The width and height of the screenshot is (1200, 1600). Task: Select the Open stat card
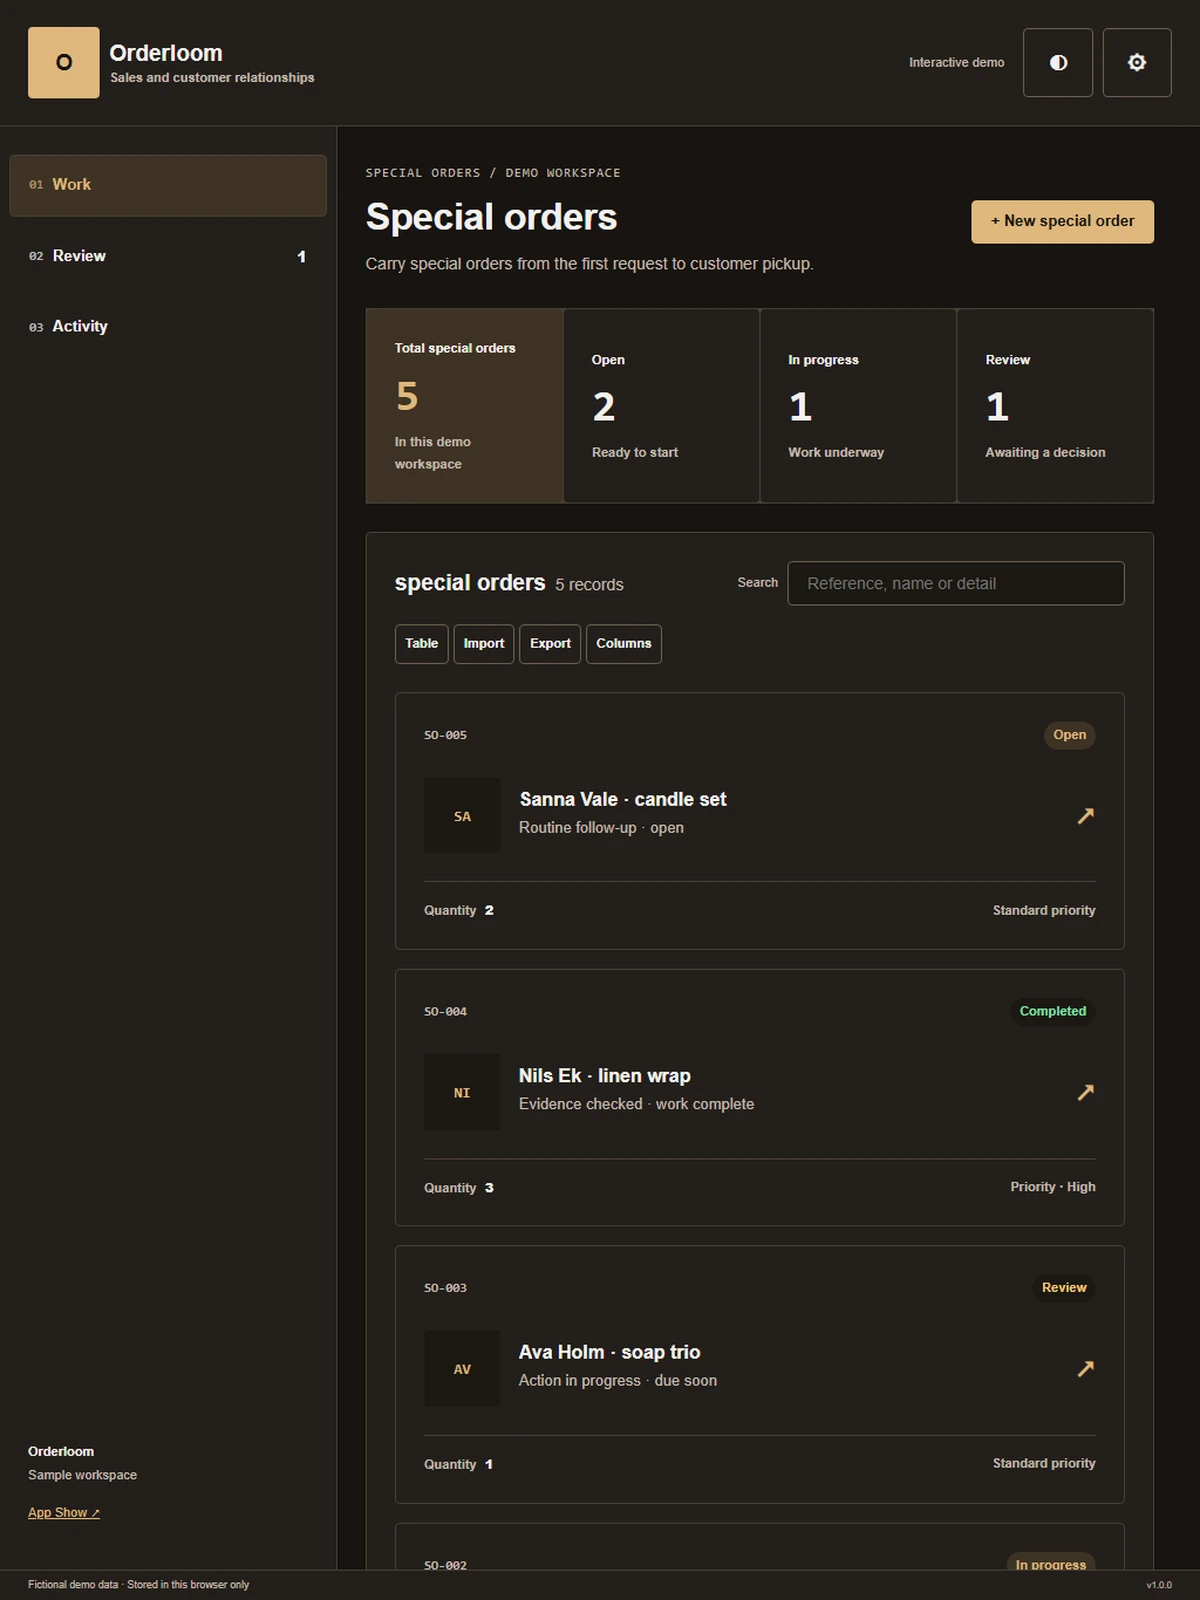coord(662,405)
